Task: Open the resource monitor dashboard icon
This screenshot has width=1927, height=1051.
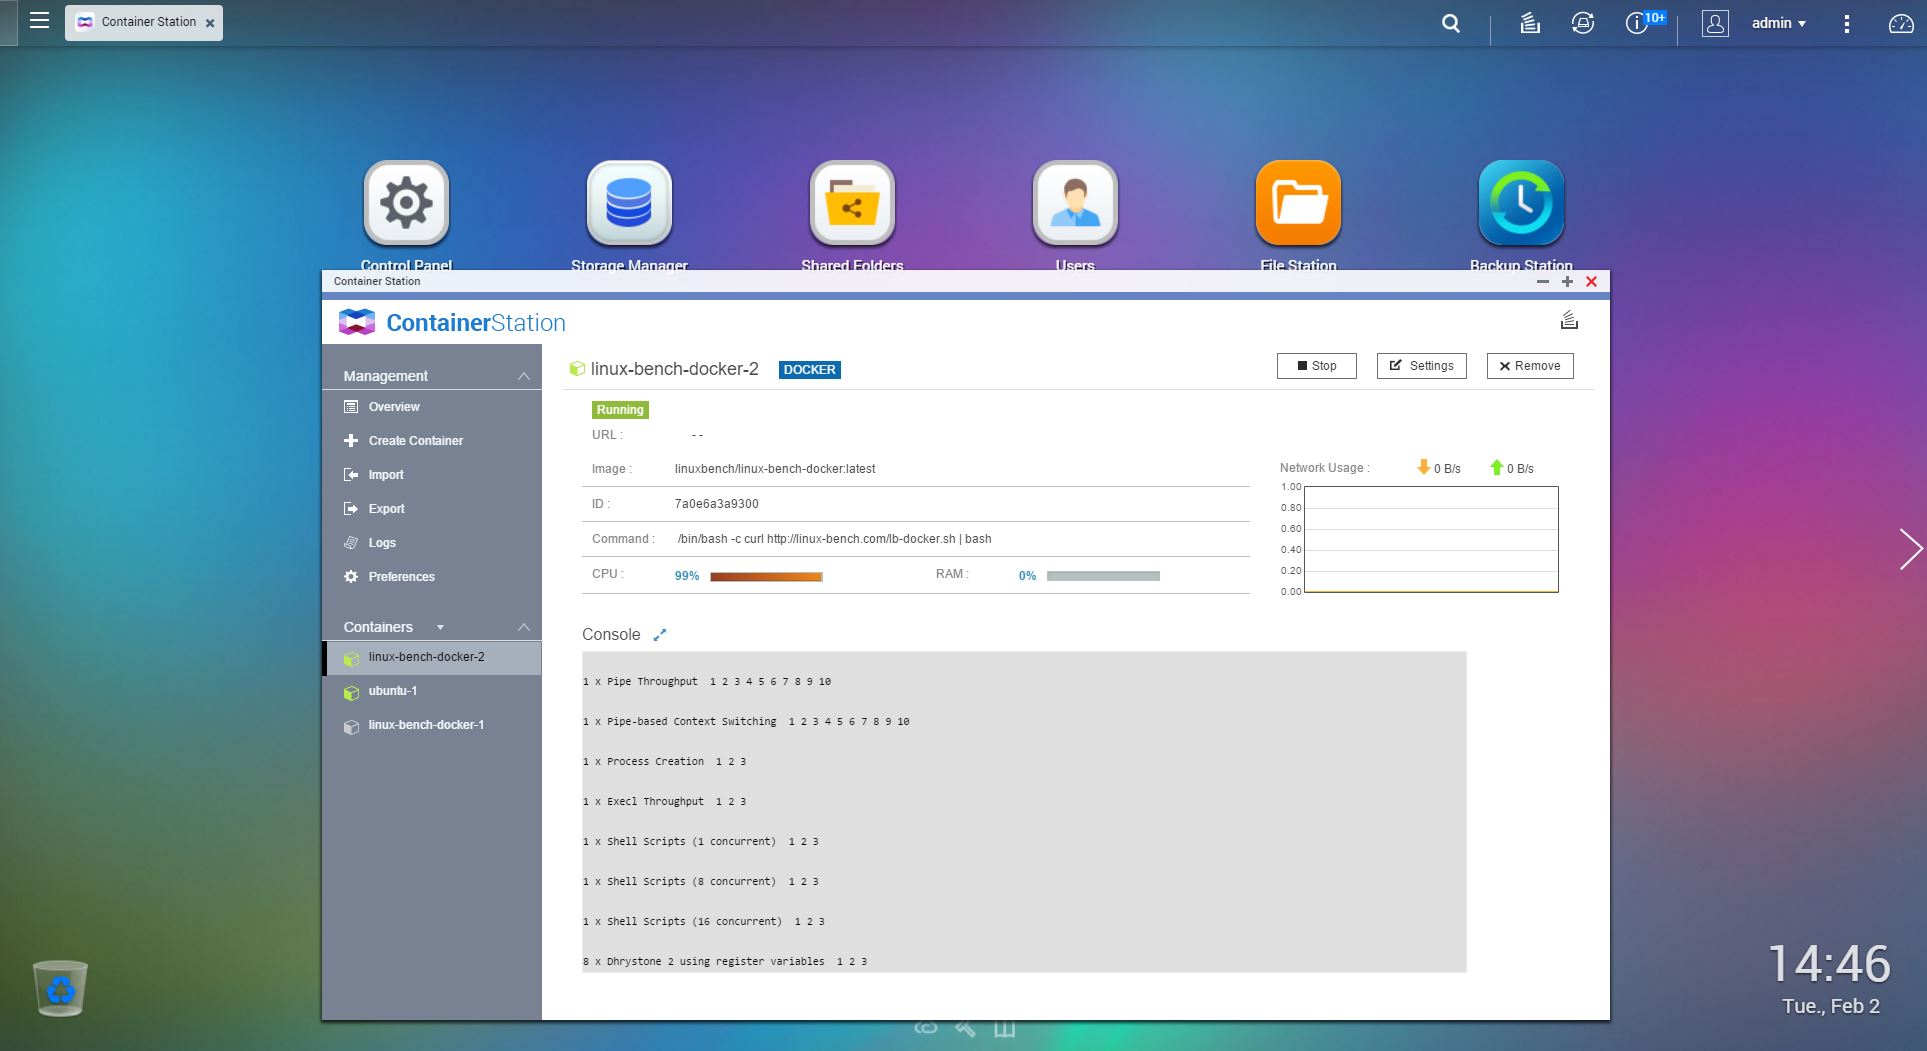Action: (x=1900, y=23)
